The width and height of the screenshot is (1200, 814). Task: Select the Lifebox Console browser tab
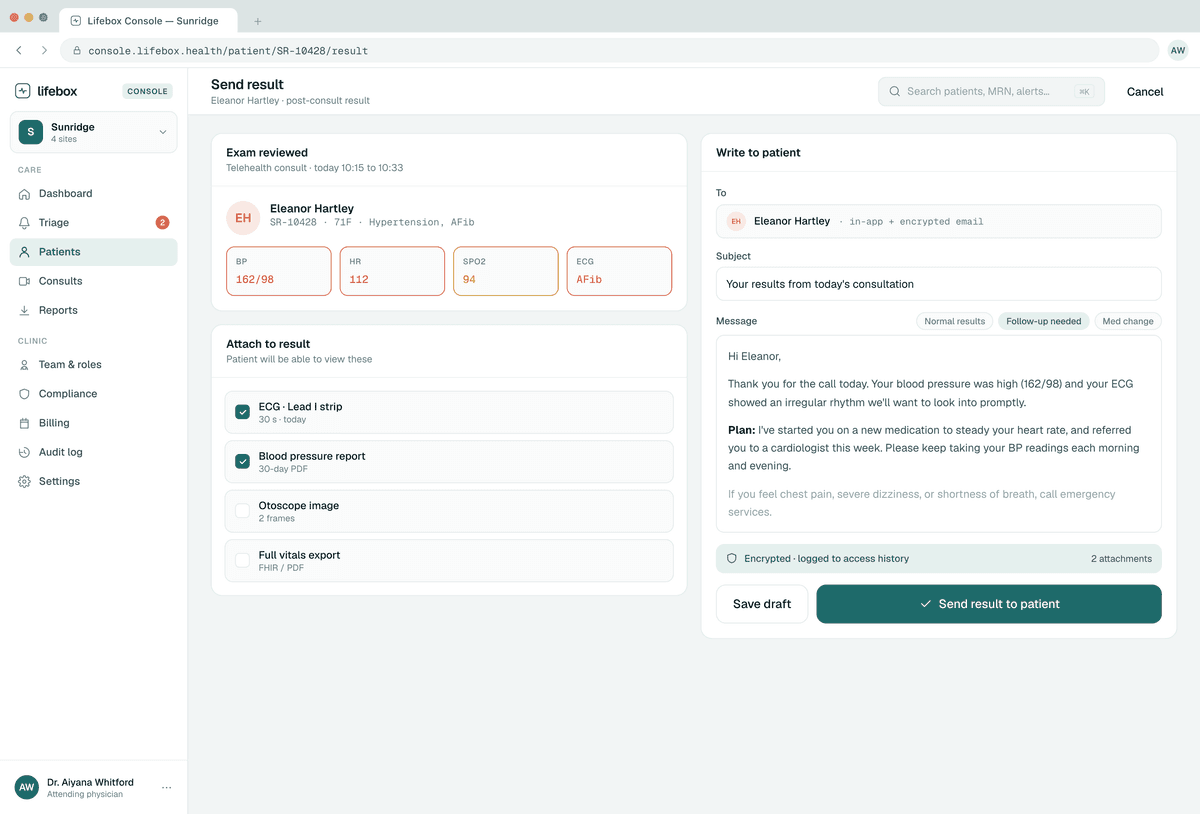148,21
